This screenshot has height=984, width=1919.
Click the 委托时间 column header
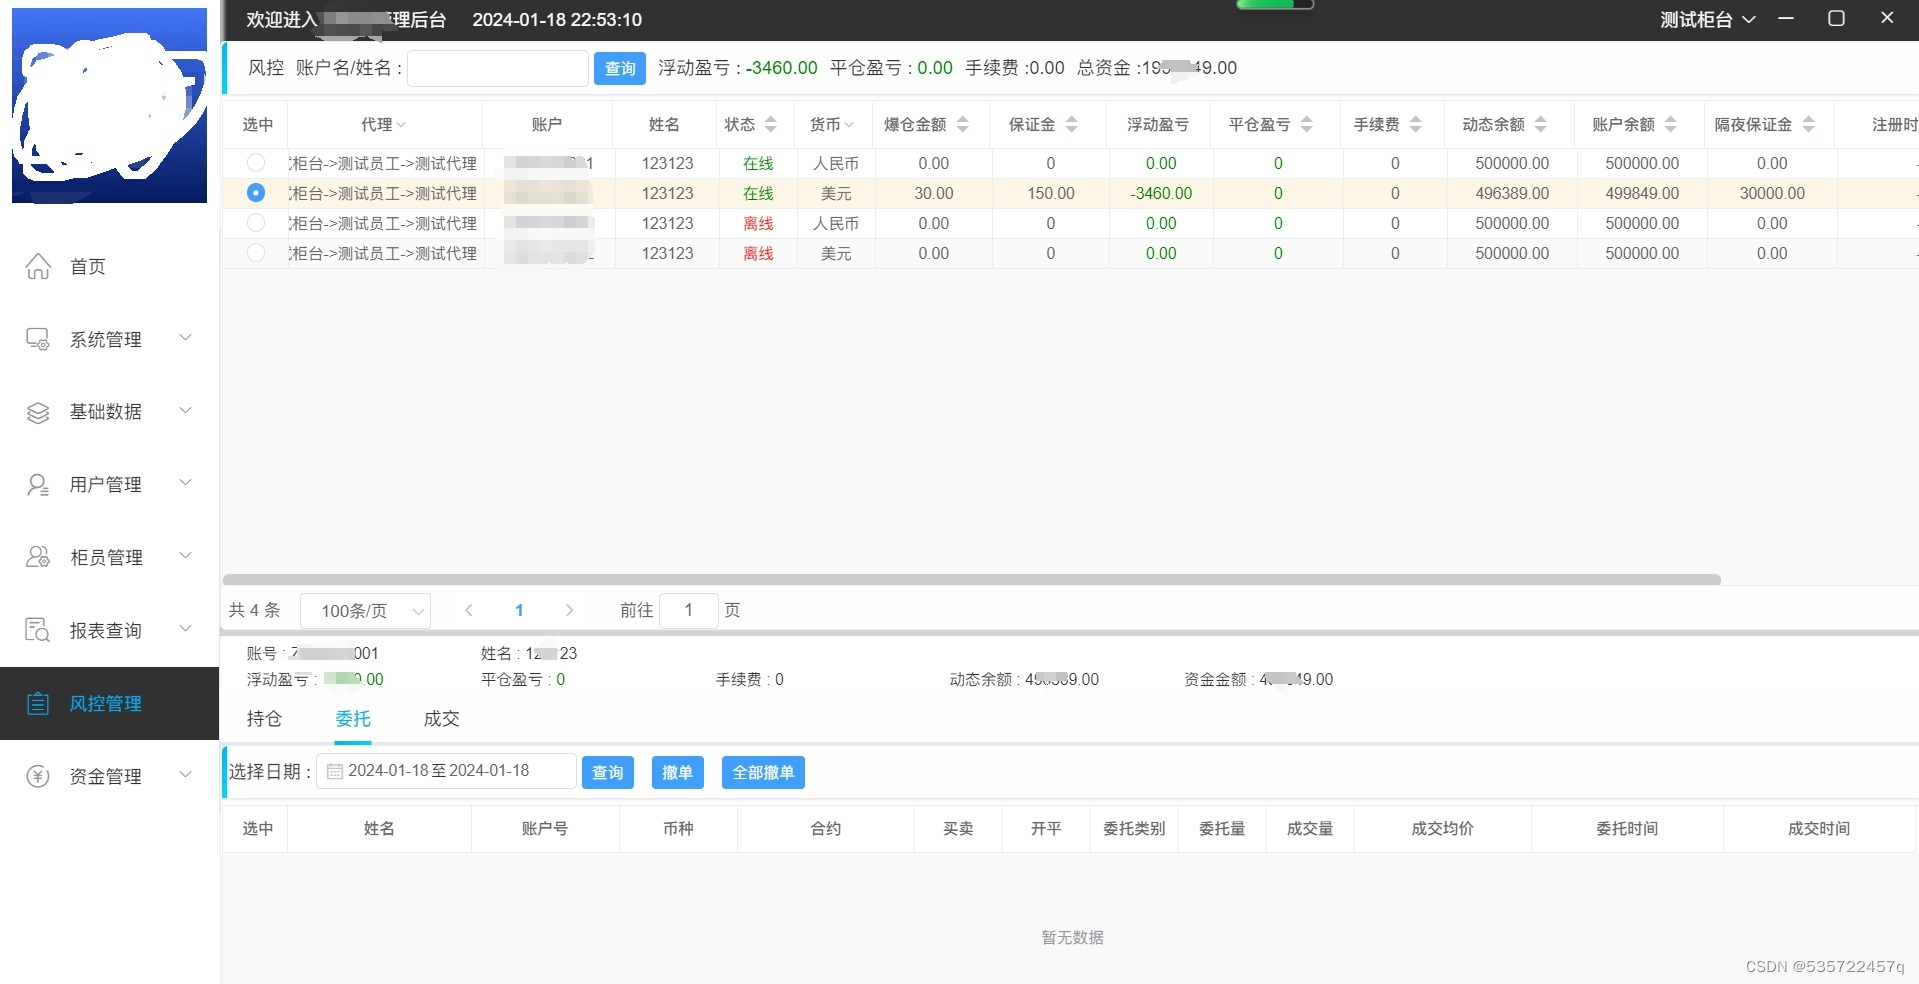tap(1627, 828)
